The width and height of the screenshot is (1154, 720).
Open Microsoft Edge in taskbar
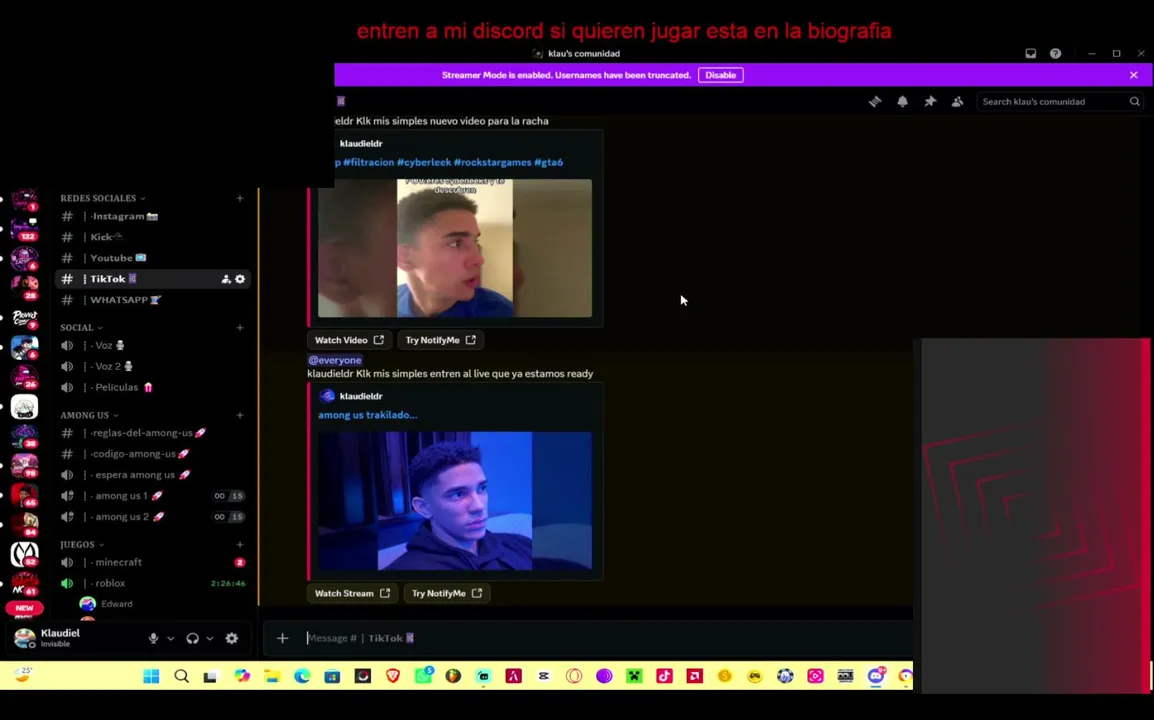click(x=302, y=676)
